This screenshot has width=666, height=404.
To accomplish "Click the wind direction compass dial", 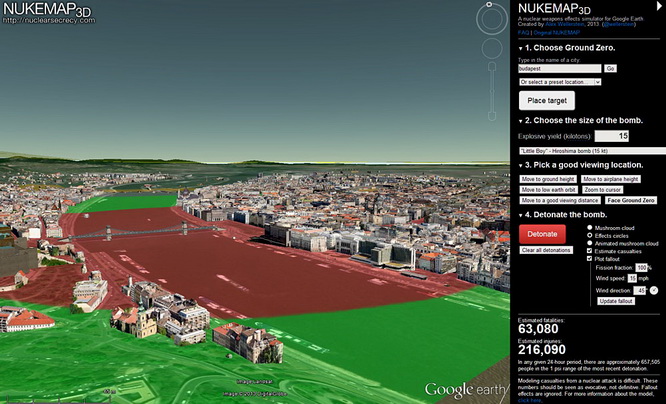I will pyautogui.click(x=654, y=291).
